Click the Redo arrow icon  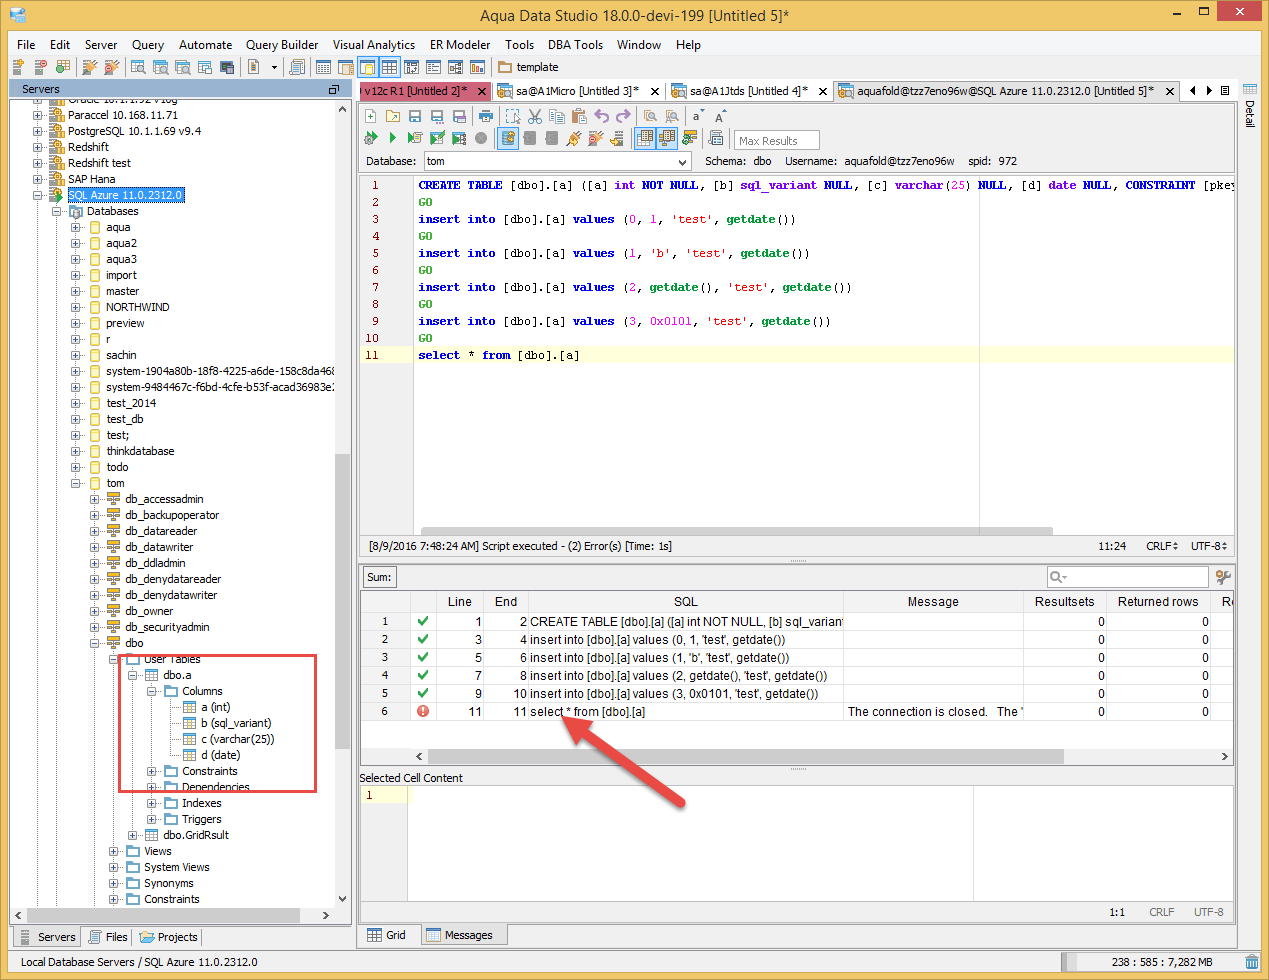coord(623,116)
